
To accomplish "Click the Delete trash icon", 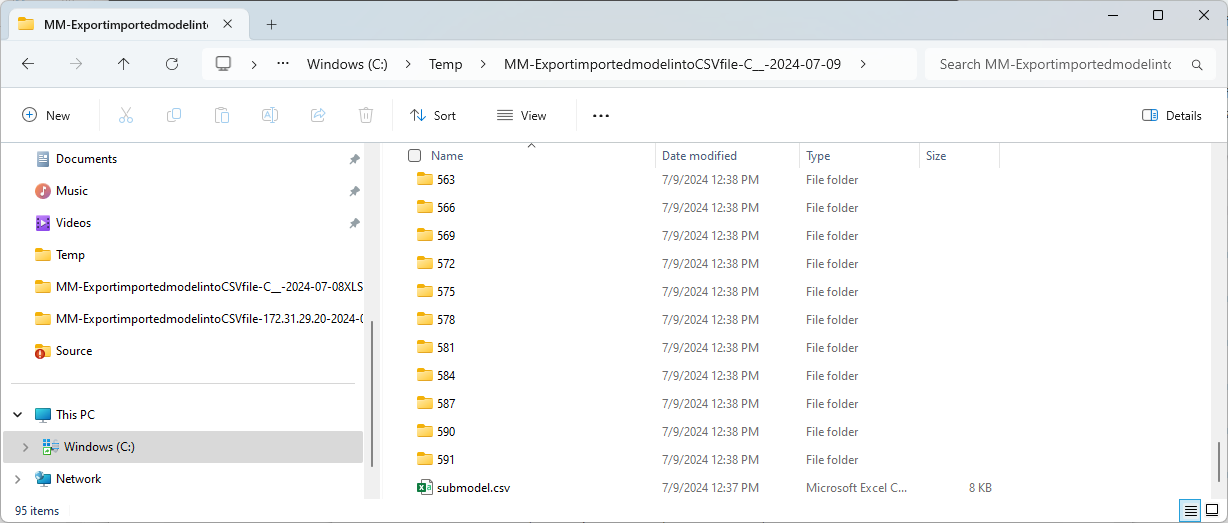I will [366, 115].
